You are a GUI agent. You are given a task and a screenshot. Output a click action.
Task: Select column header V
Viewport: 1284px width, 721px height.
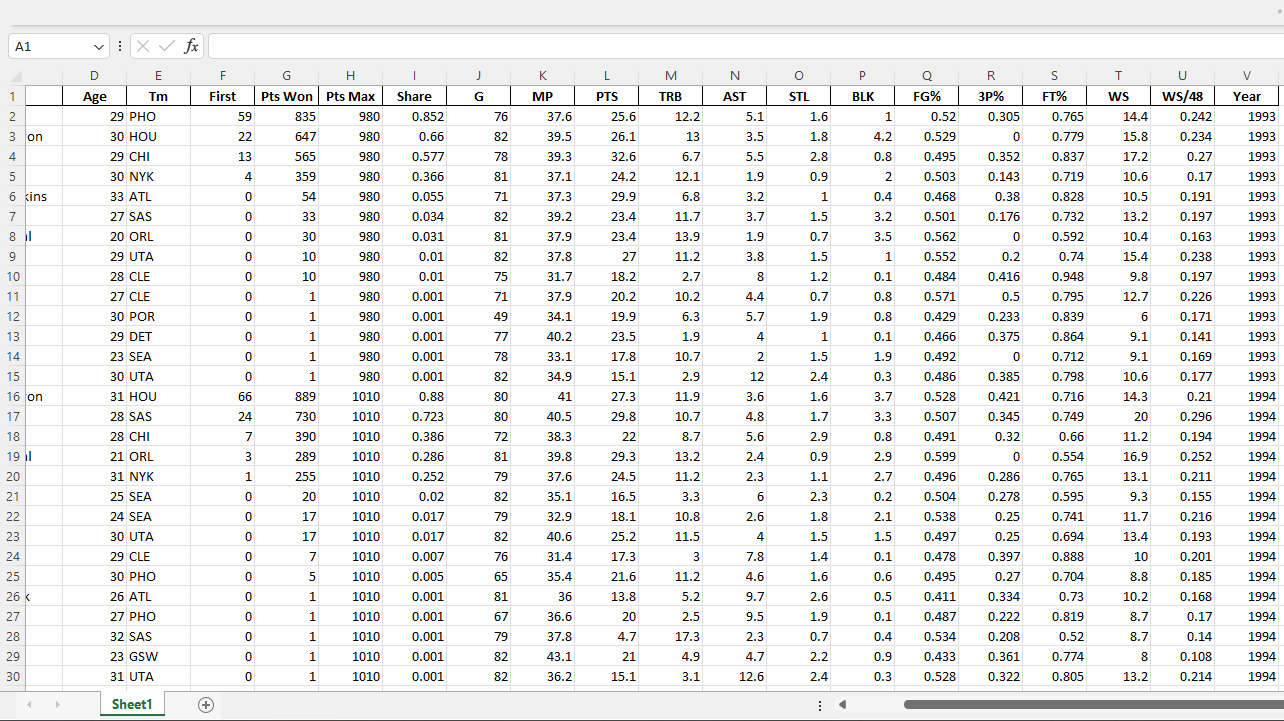tap(1246, 76)
